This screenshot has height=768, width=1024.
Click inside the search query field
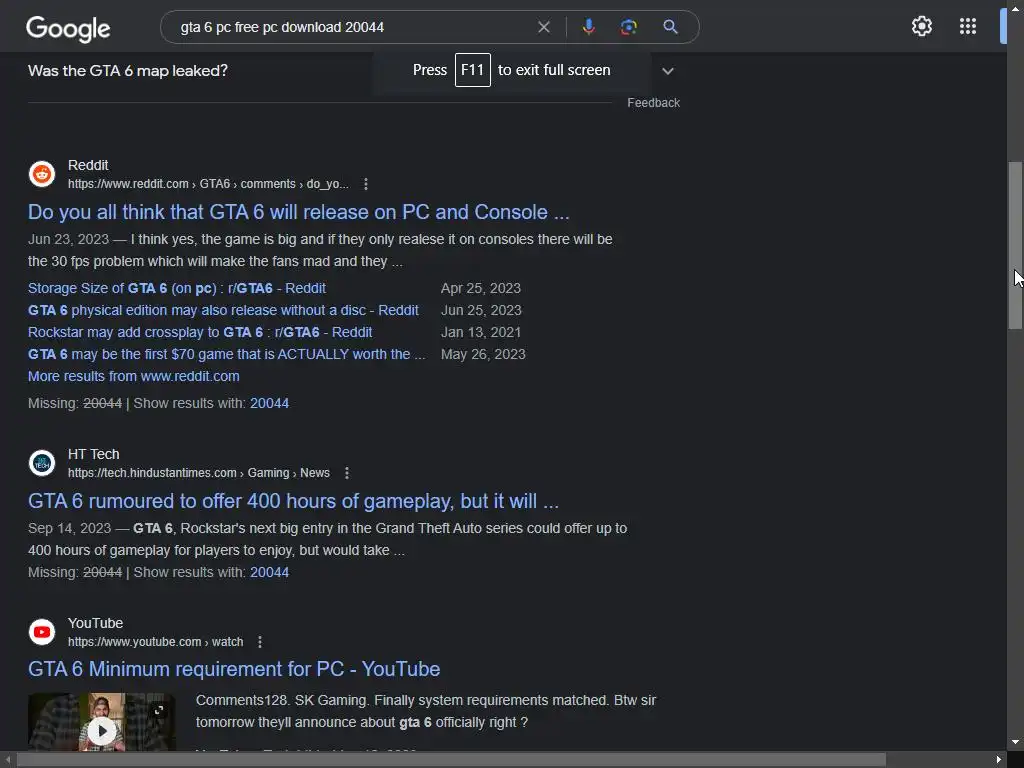pos(353,27)
